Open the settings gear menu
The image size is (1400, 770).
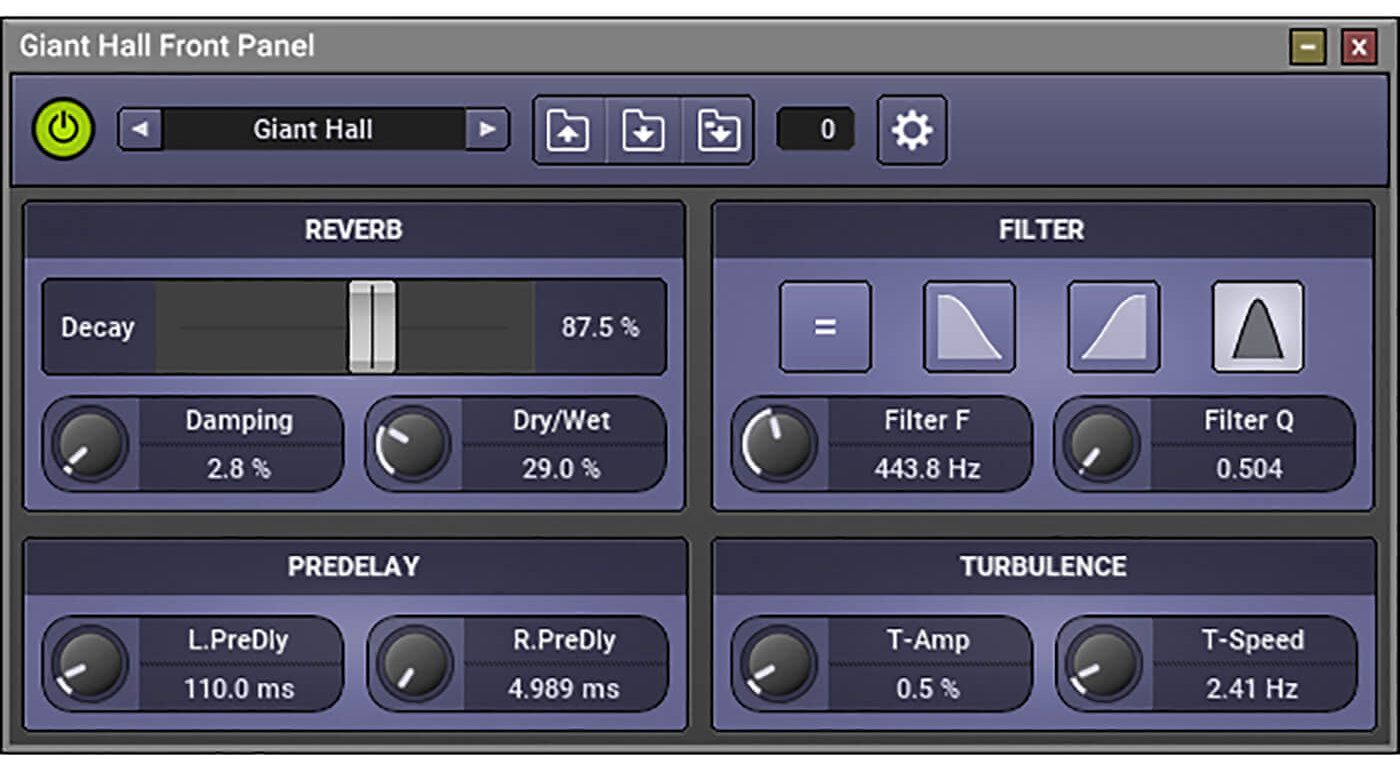911,130
